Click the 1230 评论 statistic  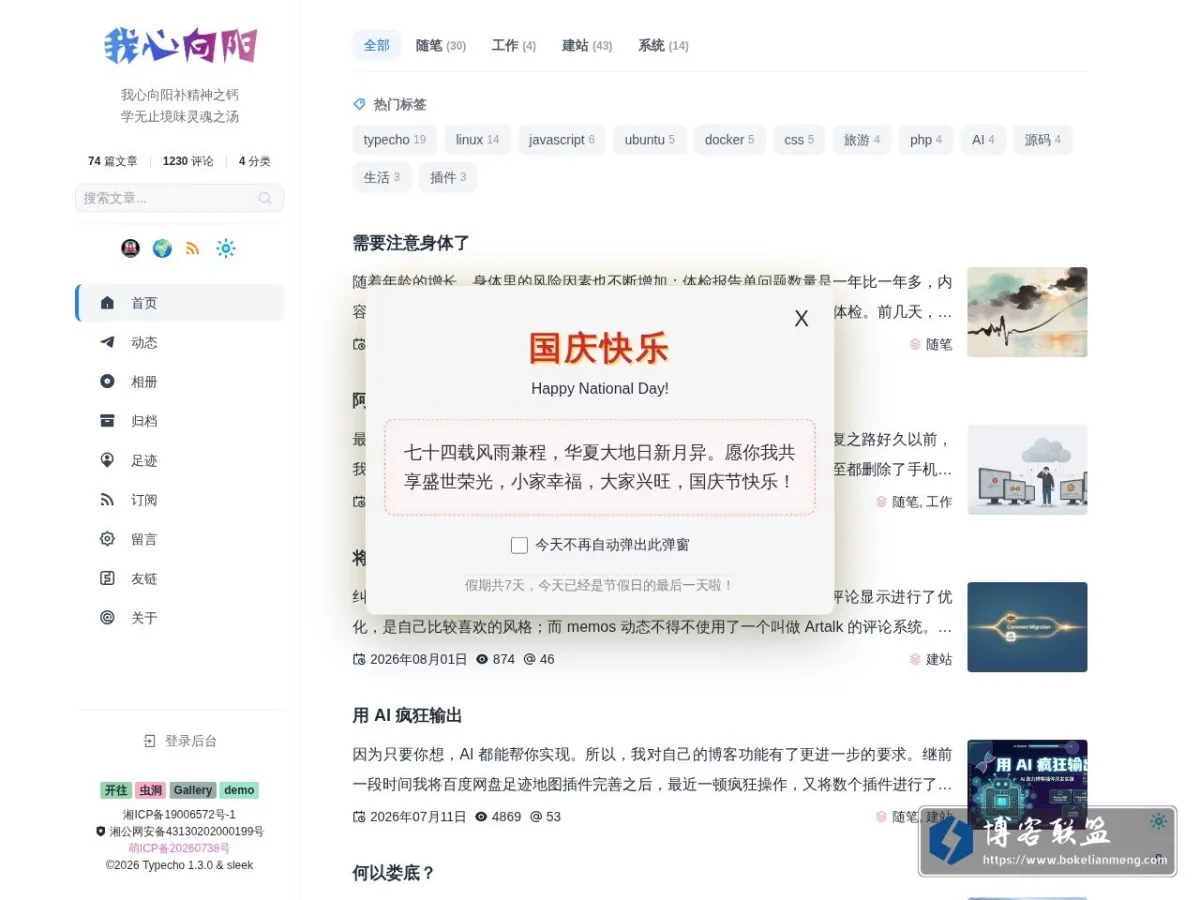click(188, 161)
